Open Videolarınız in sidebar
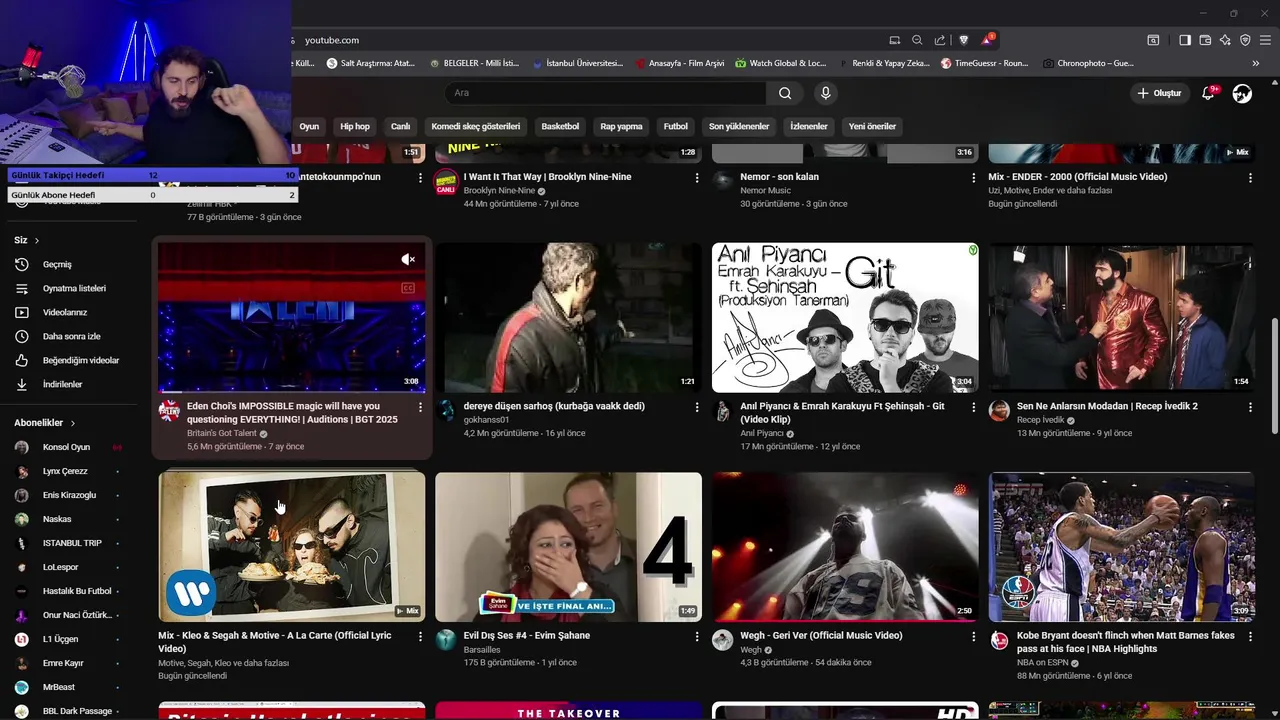The image size is (1280, 720). pyautogui.click(x=65, y=312)
